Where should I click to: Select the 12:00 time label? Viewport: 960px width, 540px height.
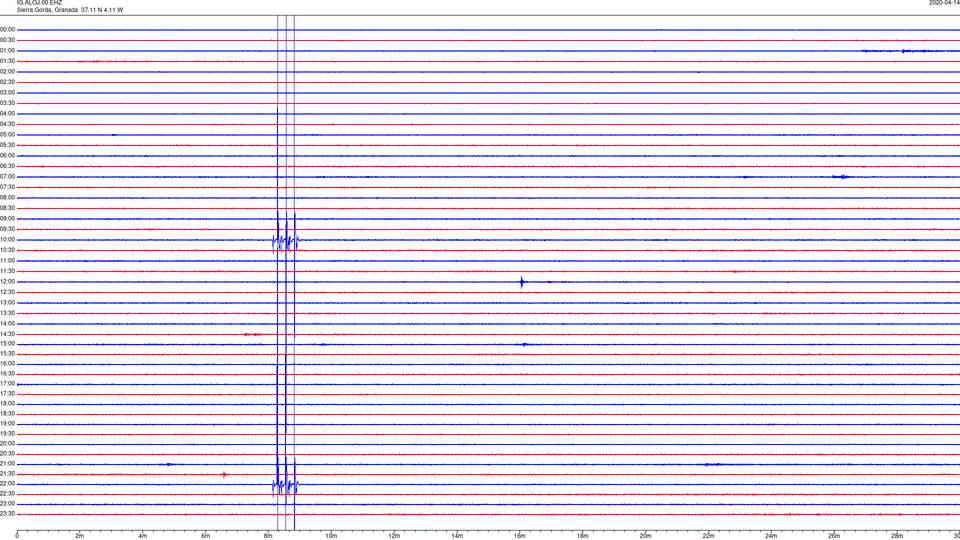pyautogui.click(x=7, y=282)
